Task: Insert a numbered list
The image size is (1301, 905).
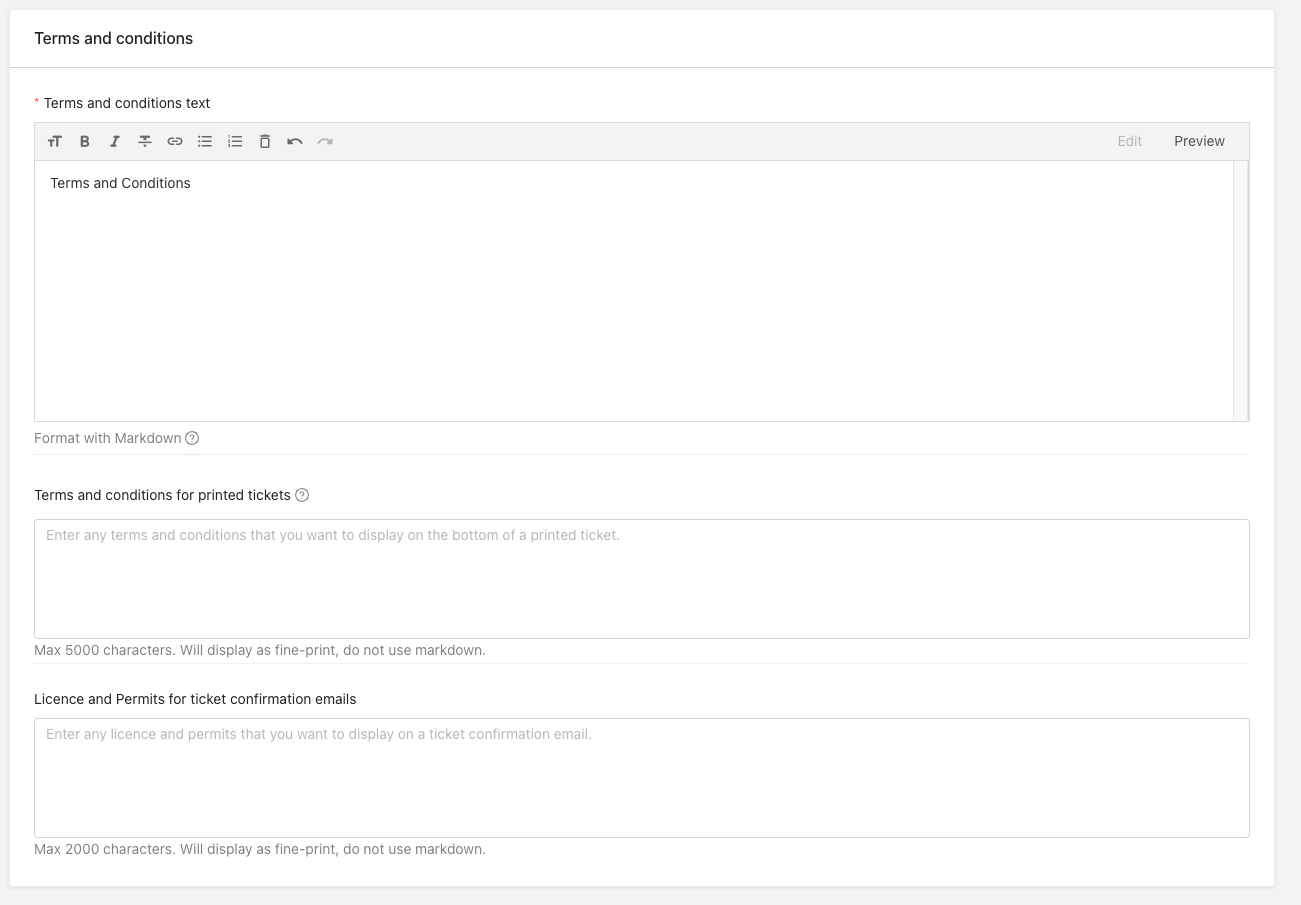Action: (x=235, y=142)
